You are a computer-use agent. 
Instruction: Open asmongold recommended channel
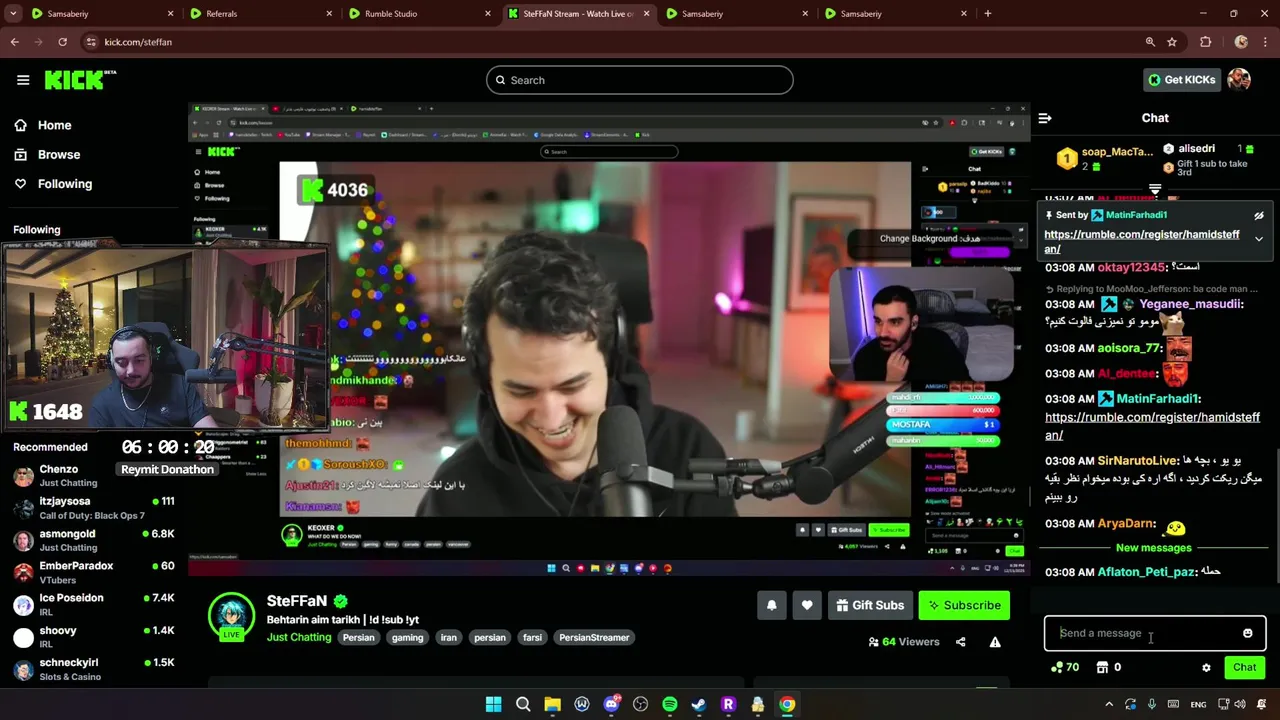(x=94, y=541)
